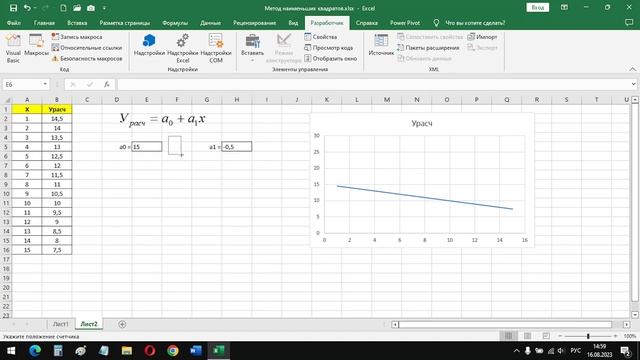The image size is (640, 360).
Task: Select cell B1 header Урасч
Action: (57, 109)
